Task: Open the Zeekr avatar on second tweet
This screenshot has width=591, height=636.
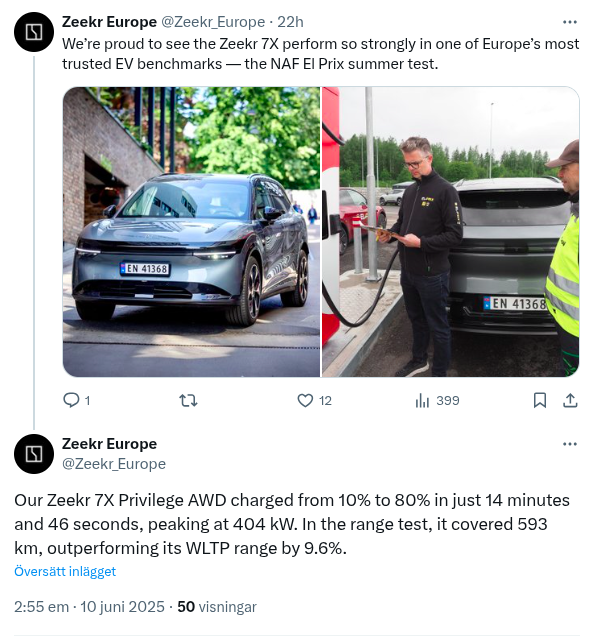Action: (x=34, y=454)
